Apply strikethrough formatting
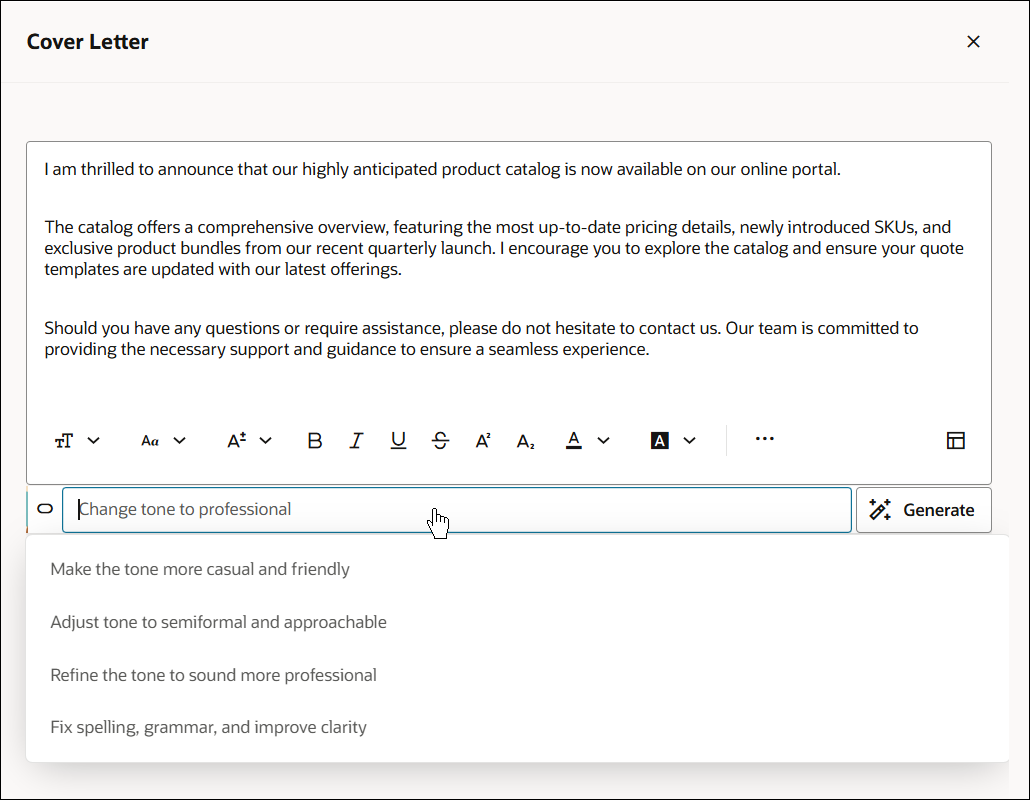This screenshot has height=800, width=1030. pyautogui.click(x=440, y=440)
